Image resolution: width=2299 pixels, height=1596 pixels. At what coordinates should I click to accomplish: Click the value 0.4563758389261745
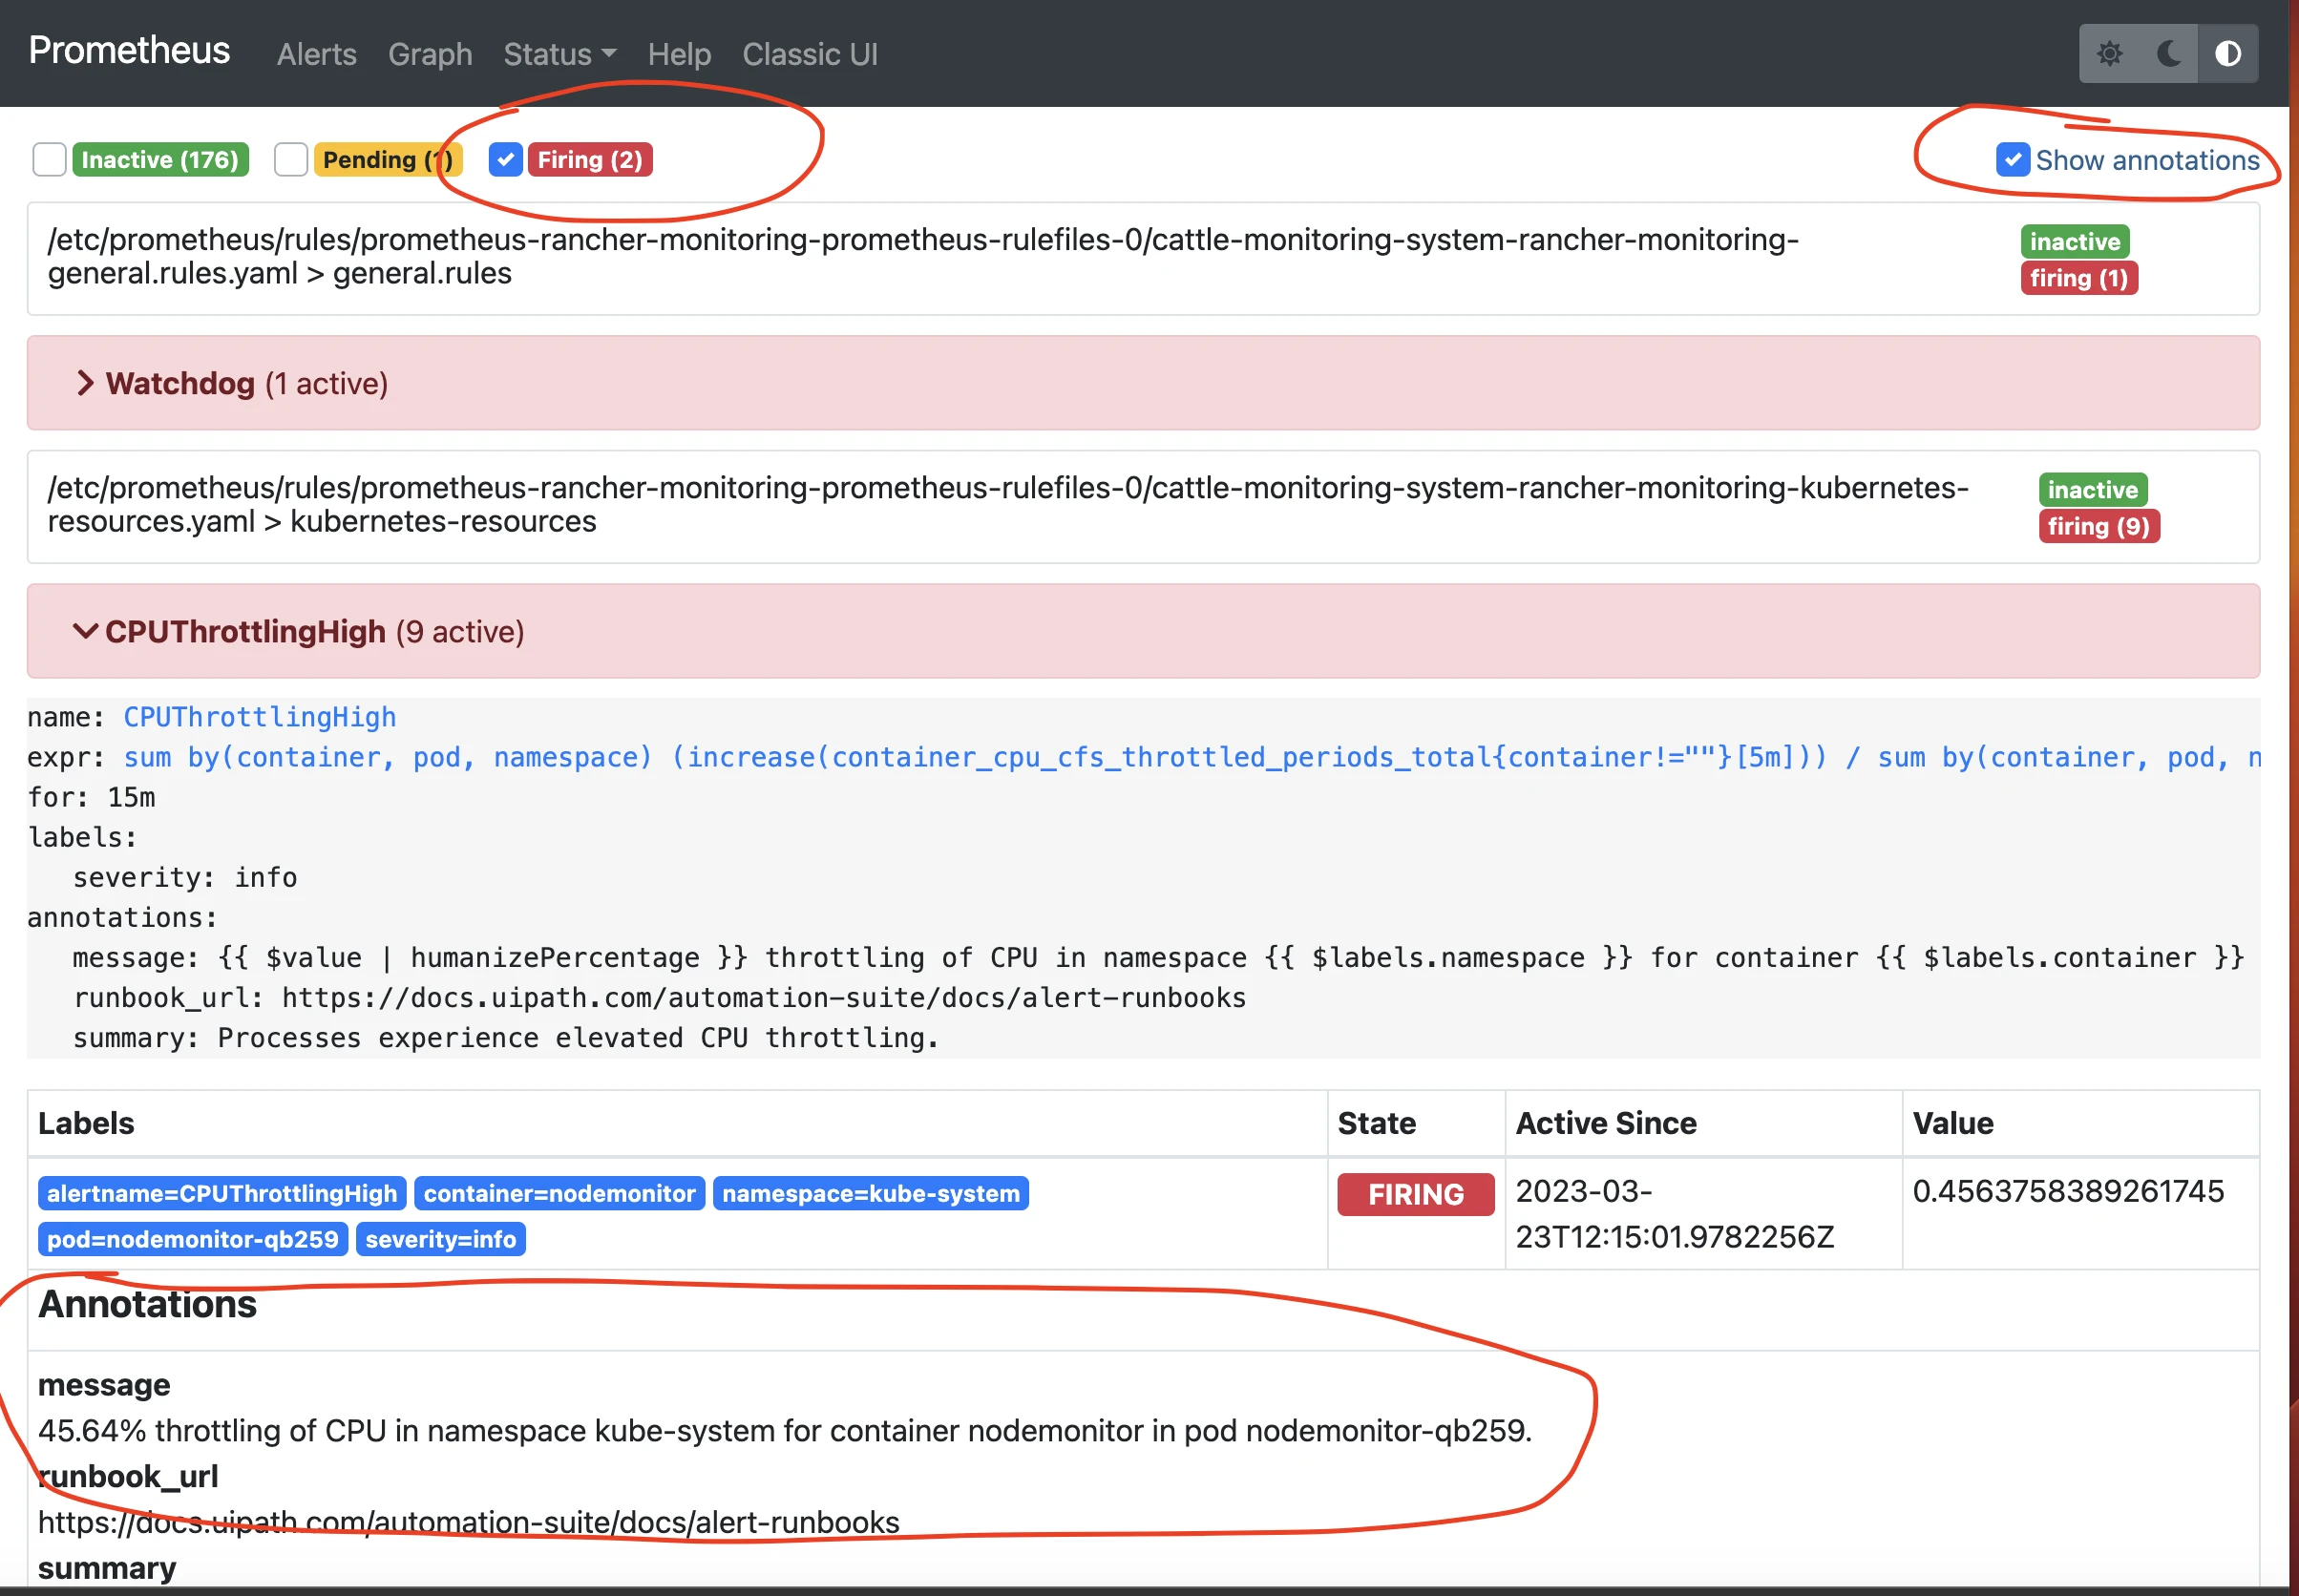pos(2068,1191)
